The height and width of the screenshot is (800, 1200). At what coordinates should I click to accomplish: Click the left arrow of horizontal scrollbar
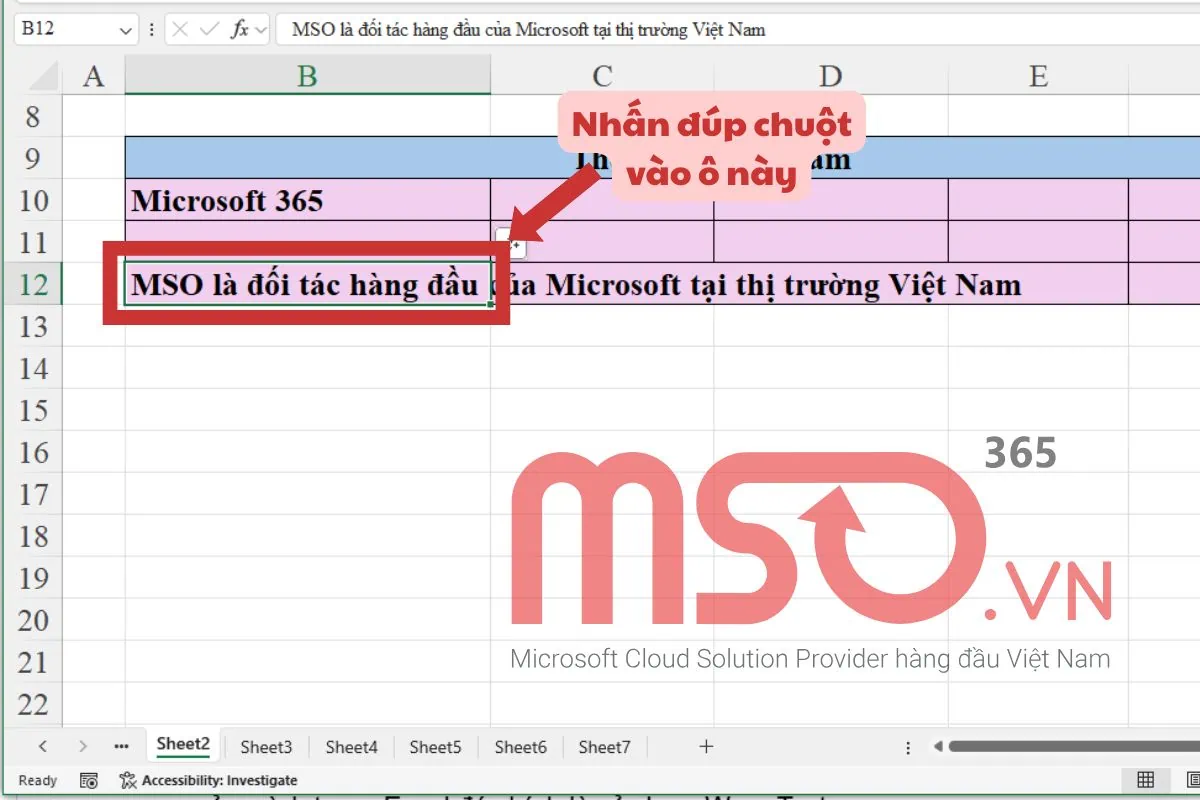(x=937, y=747)
